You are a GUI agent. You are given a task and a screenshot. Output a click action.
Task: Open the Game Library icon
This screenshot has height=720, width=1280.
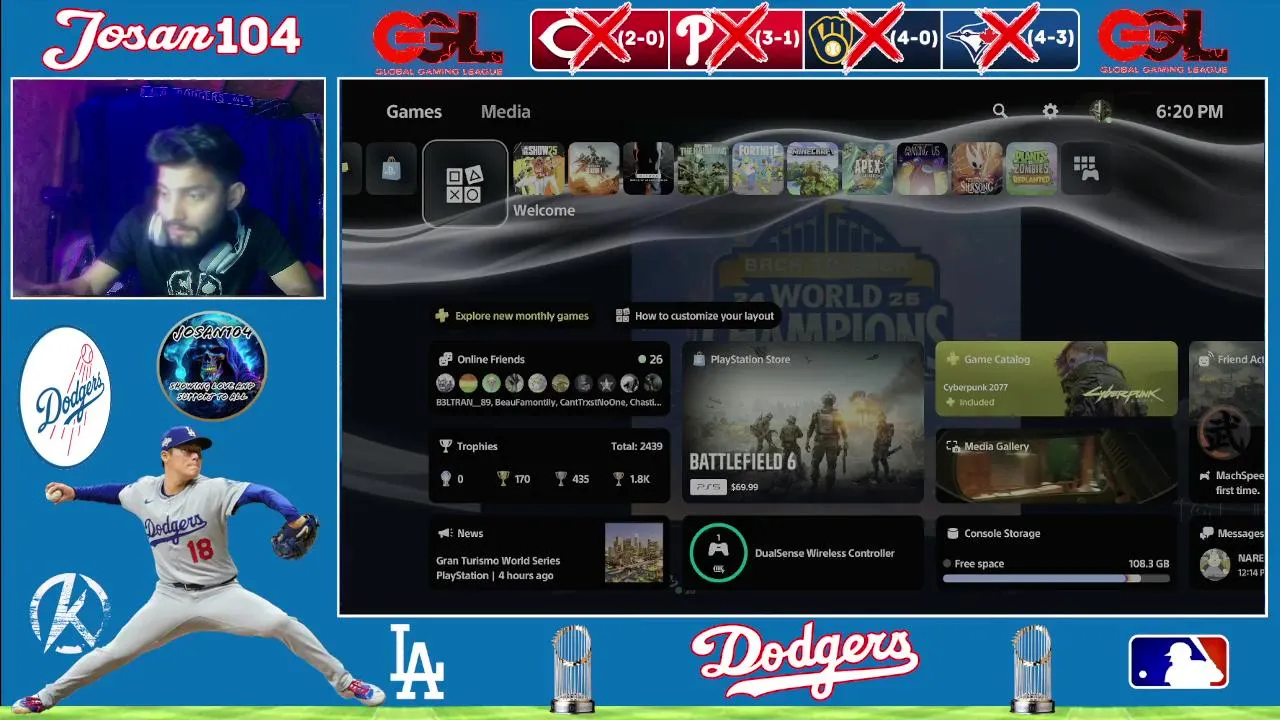1086,169
